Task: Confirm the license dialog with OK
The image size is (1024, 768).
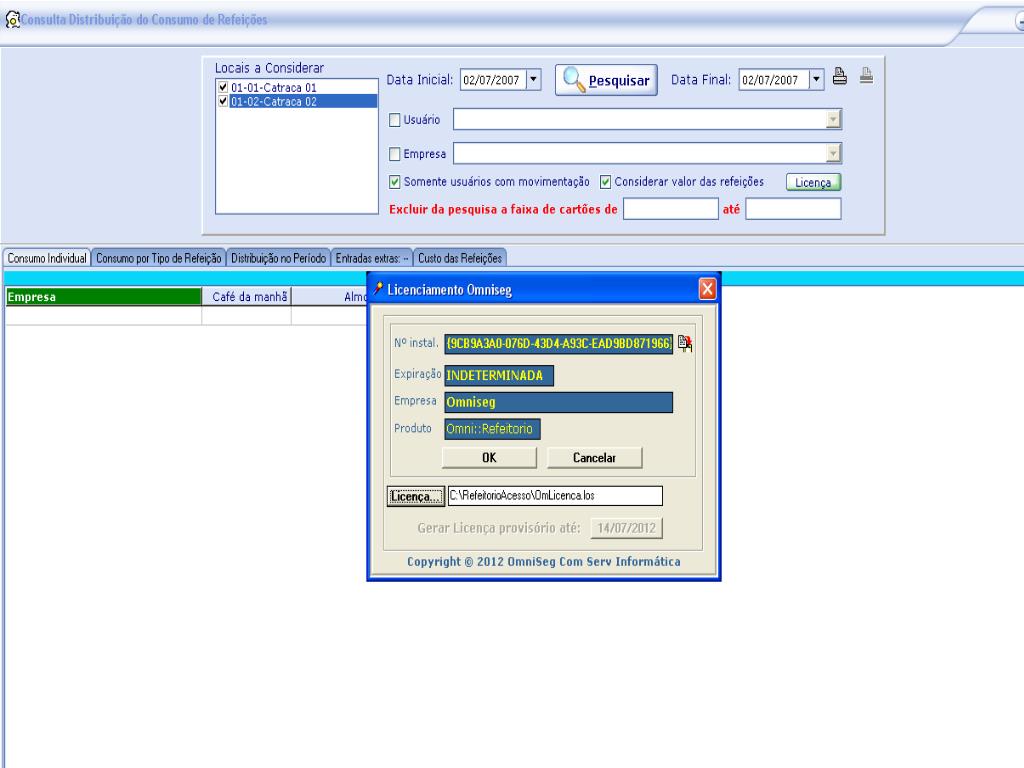Action: tap(489, 458)
